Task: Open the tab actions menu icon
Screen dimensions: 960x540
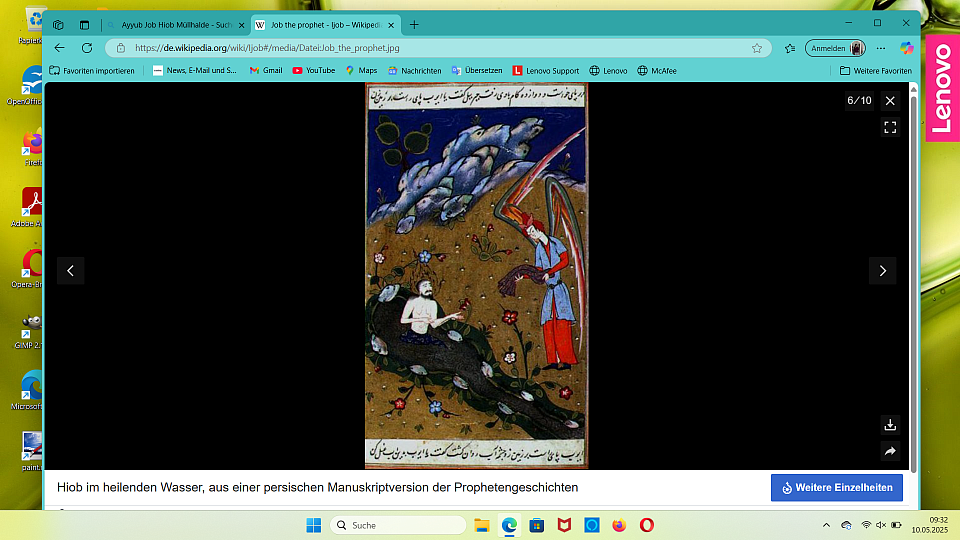Action: tap(84, 25)
